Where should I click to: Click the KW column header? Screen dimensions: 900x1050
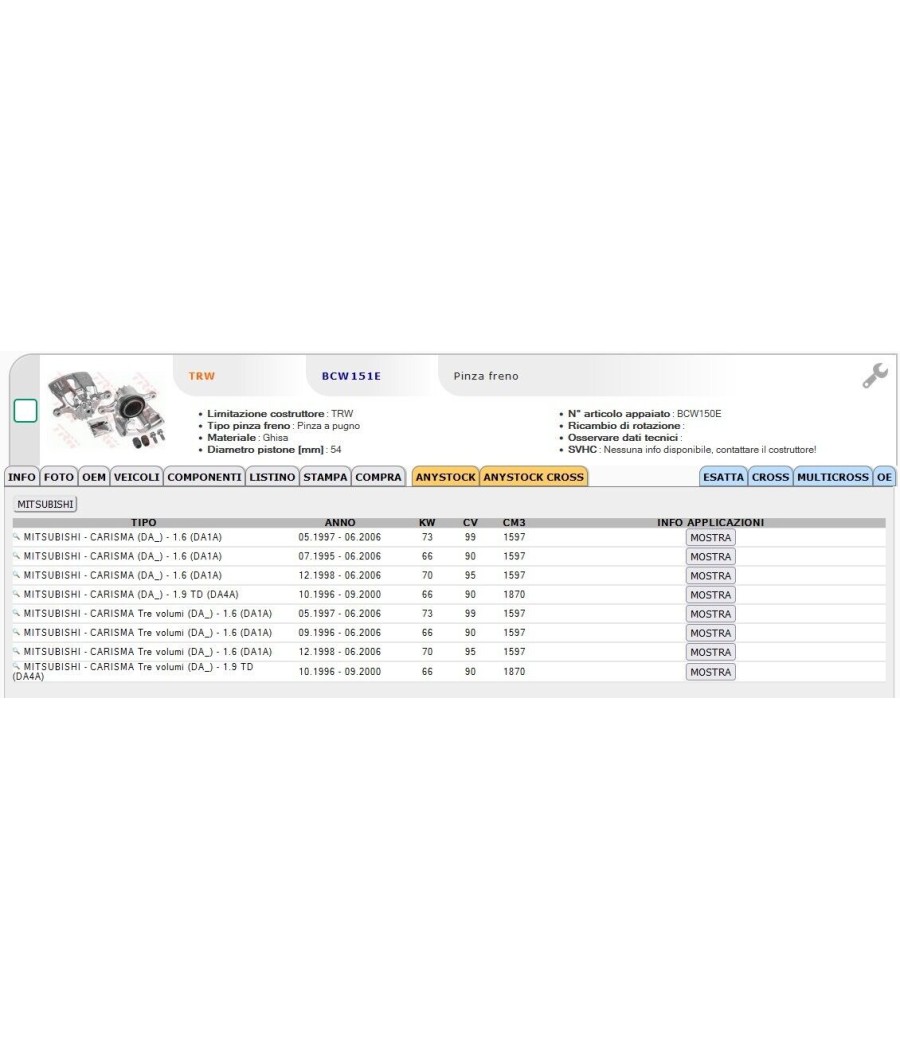coord(427,522)
